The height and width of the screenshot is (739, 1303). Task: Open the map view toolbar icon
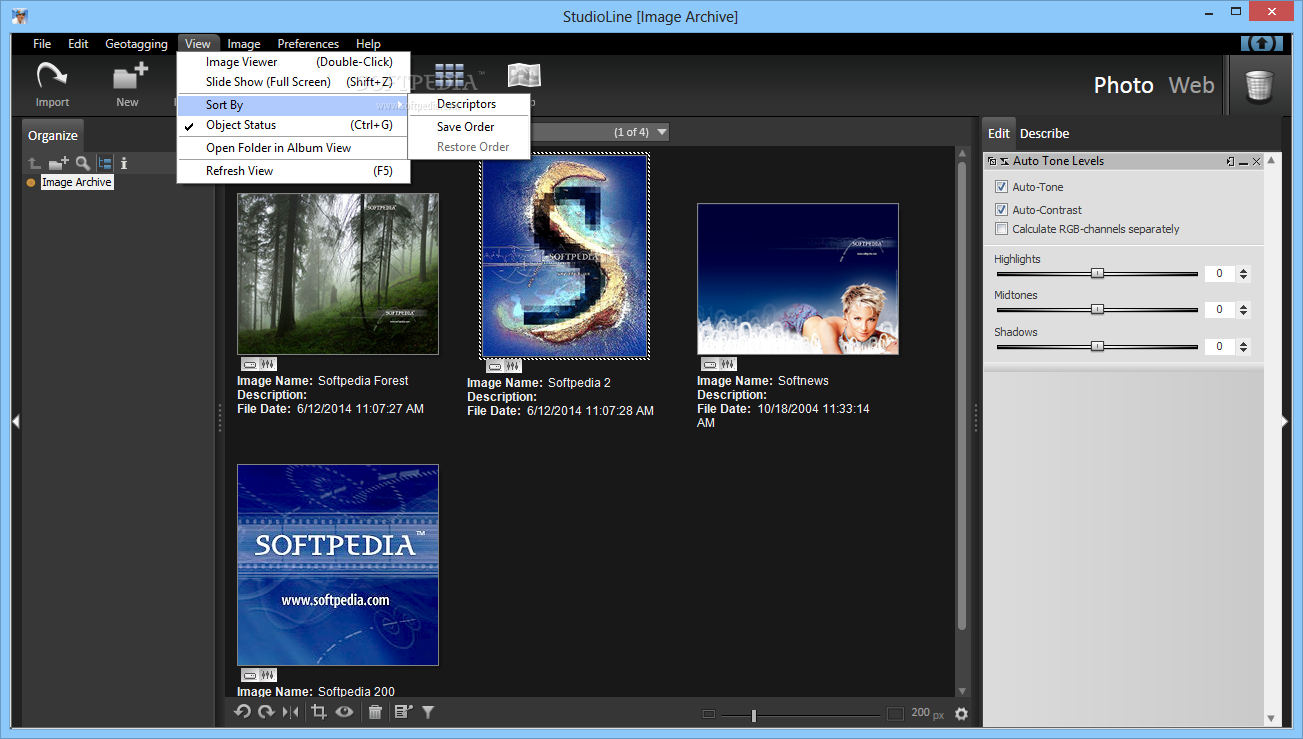tap(524, 76)
